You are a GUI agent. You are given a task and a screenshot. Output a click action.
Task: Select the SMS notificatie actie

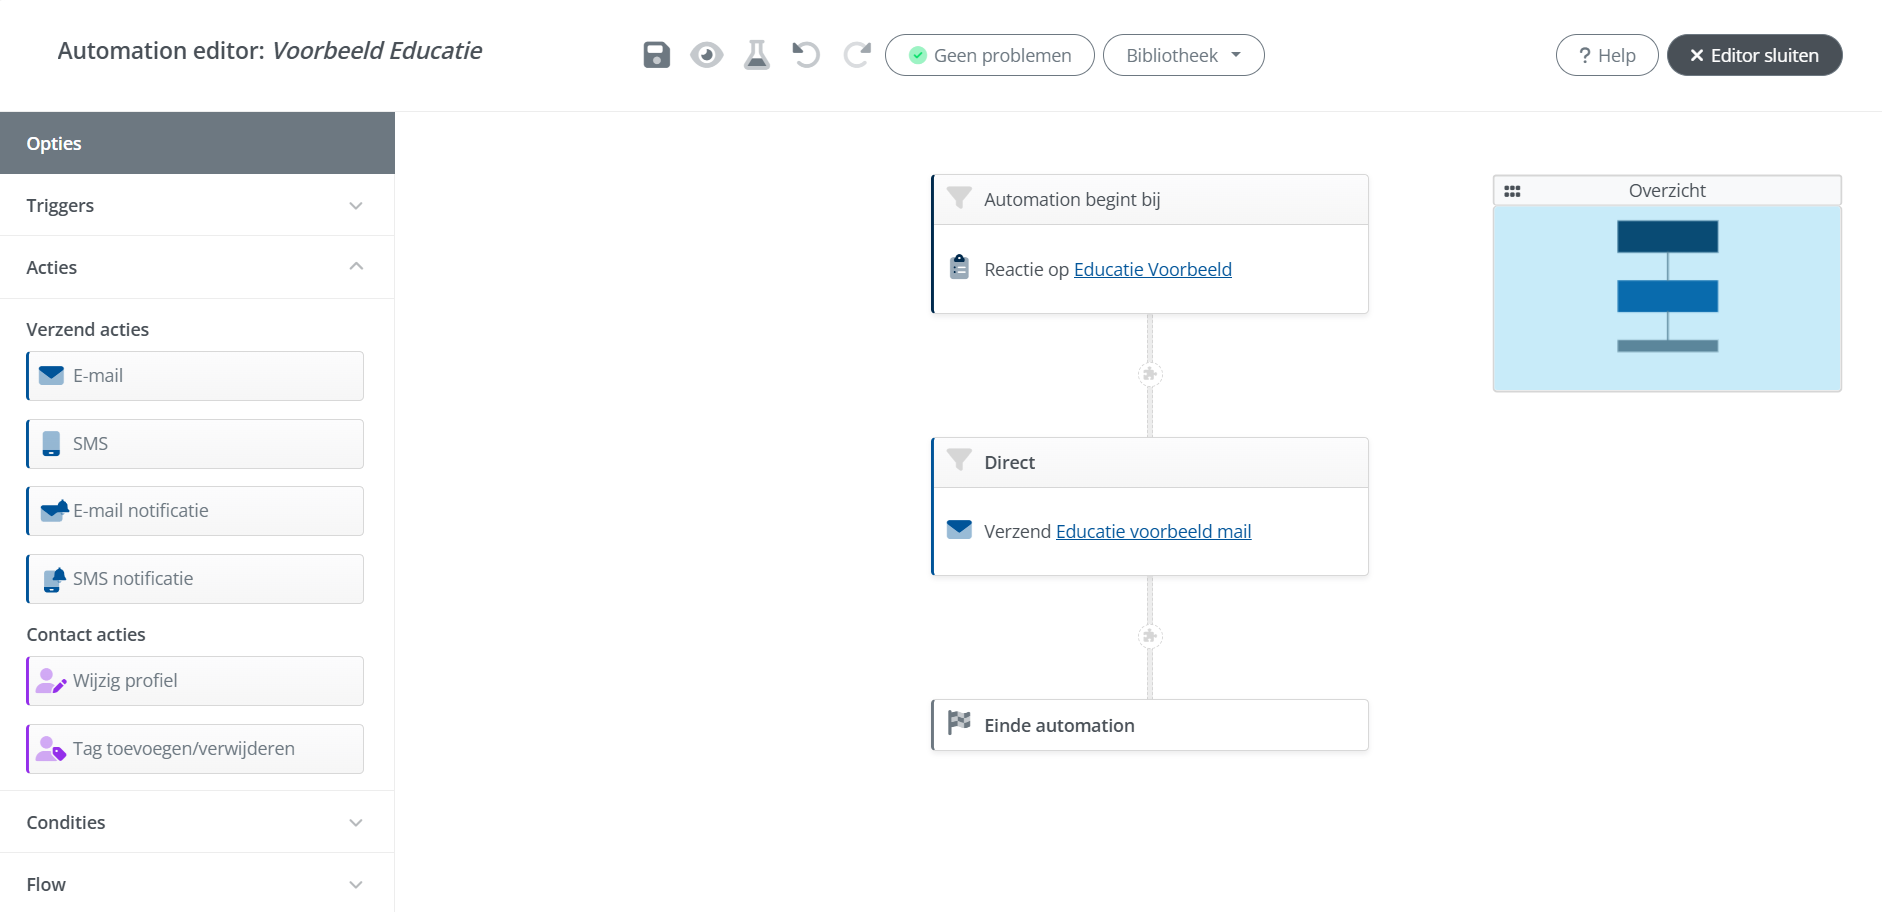[x=194, y=578]
